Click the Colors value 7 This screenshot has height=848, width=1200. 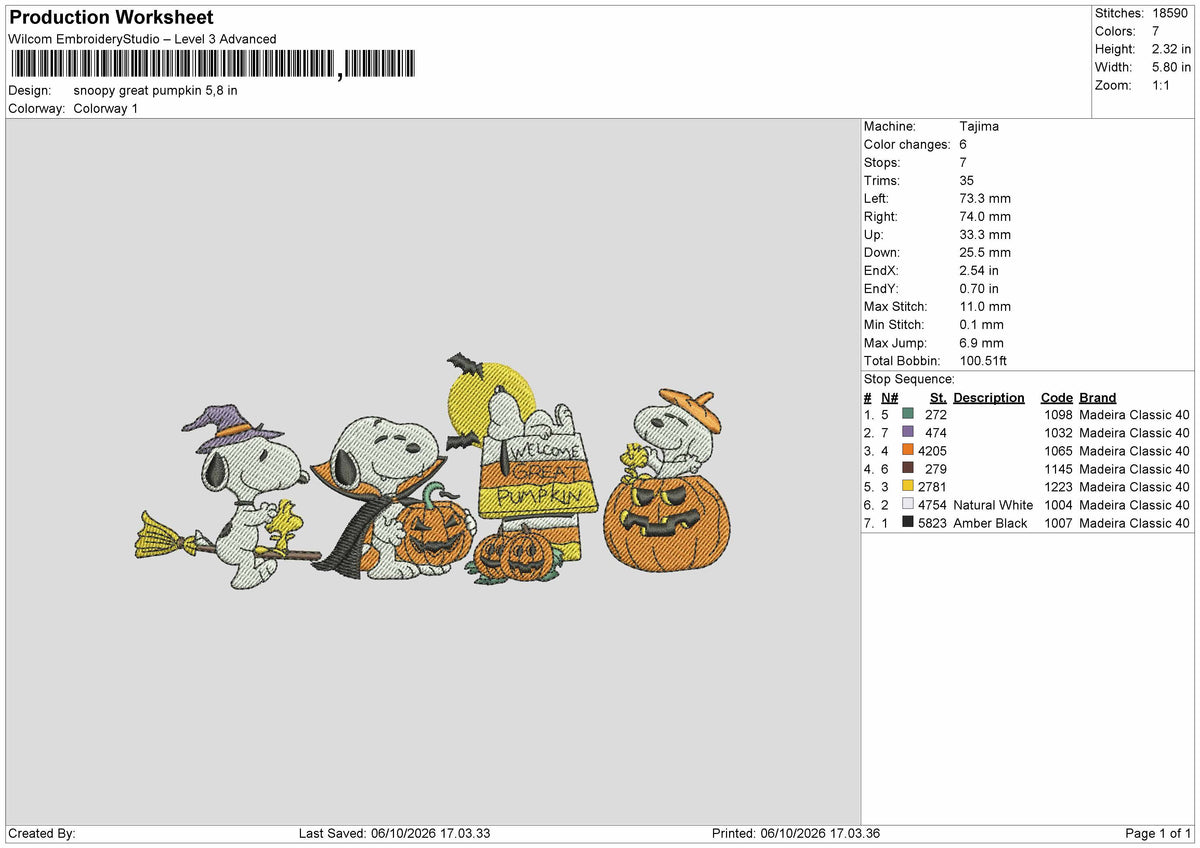coord(1156,31)
